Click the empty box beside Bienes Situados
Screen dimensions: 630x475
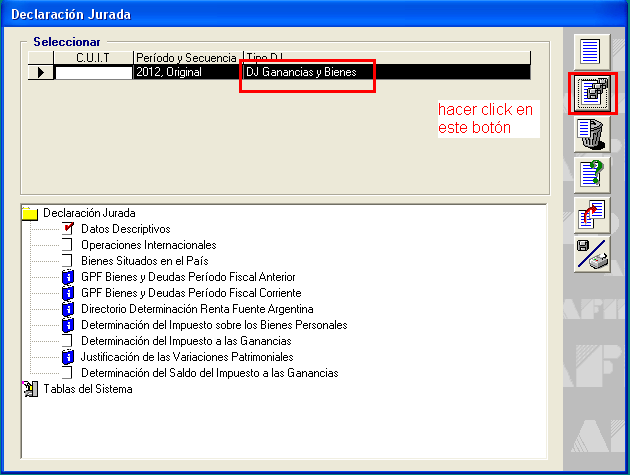click(68, 261)
